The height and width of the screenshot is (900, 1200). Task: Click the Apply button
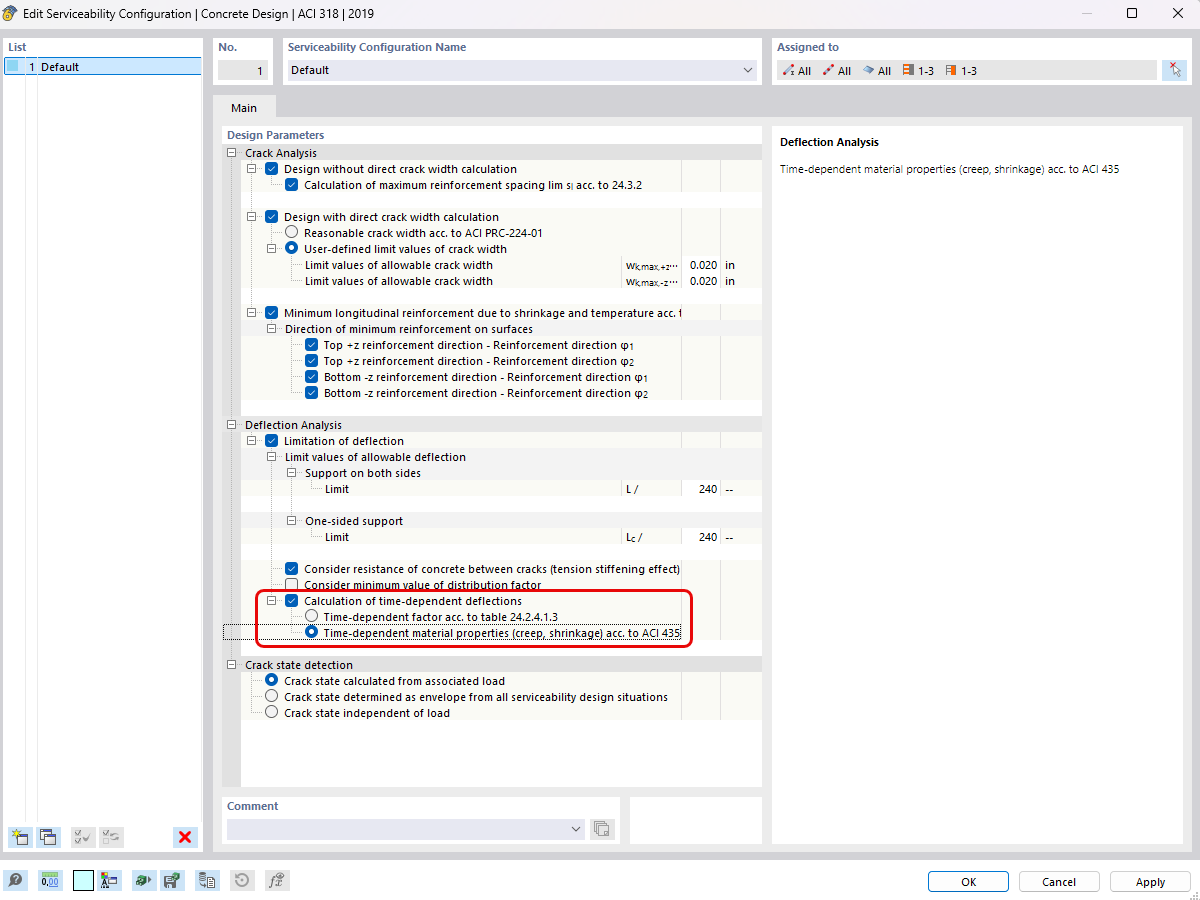[x=1149, y=881]
